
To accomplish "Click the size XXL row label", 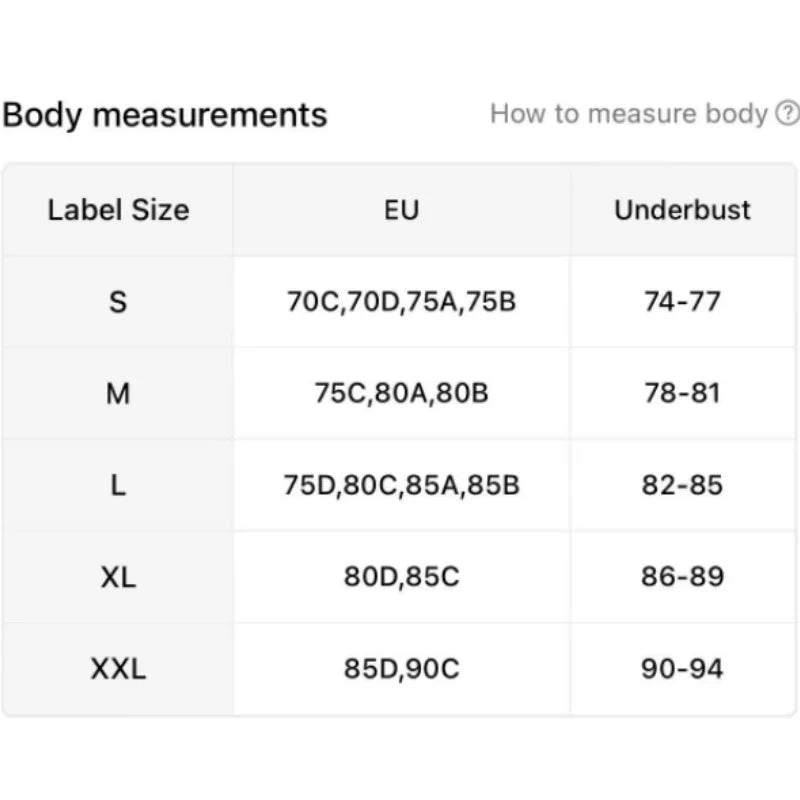I will tap(117, 670).
